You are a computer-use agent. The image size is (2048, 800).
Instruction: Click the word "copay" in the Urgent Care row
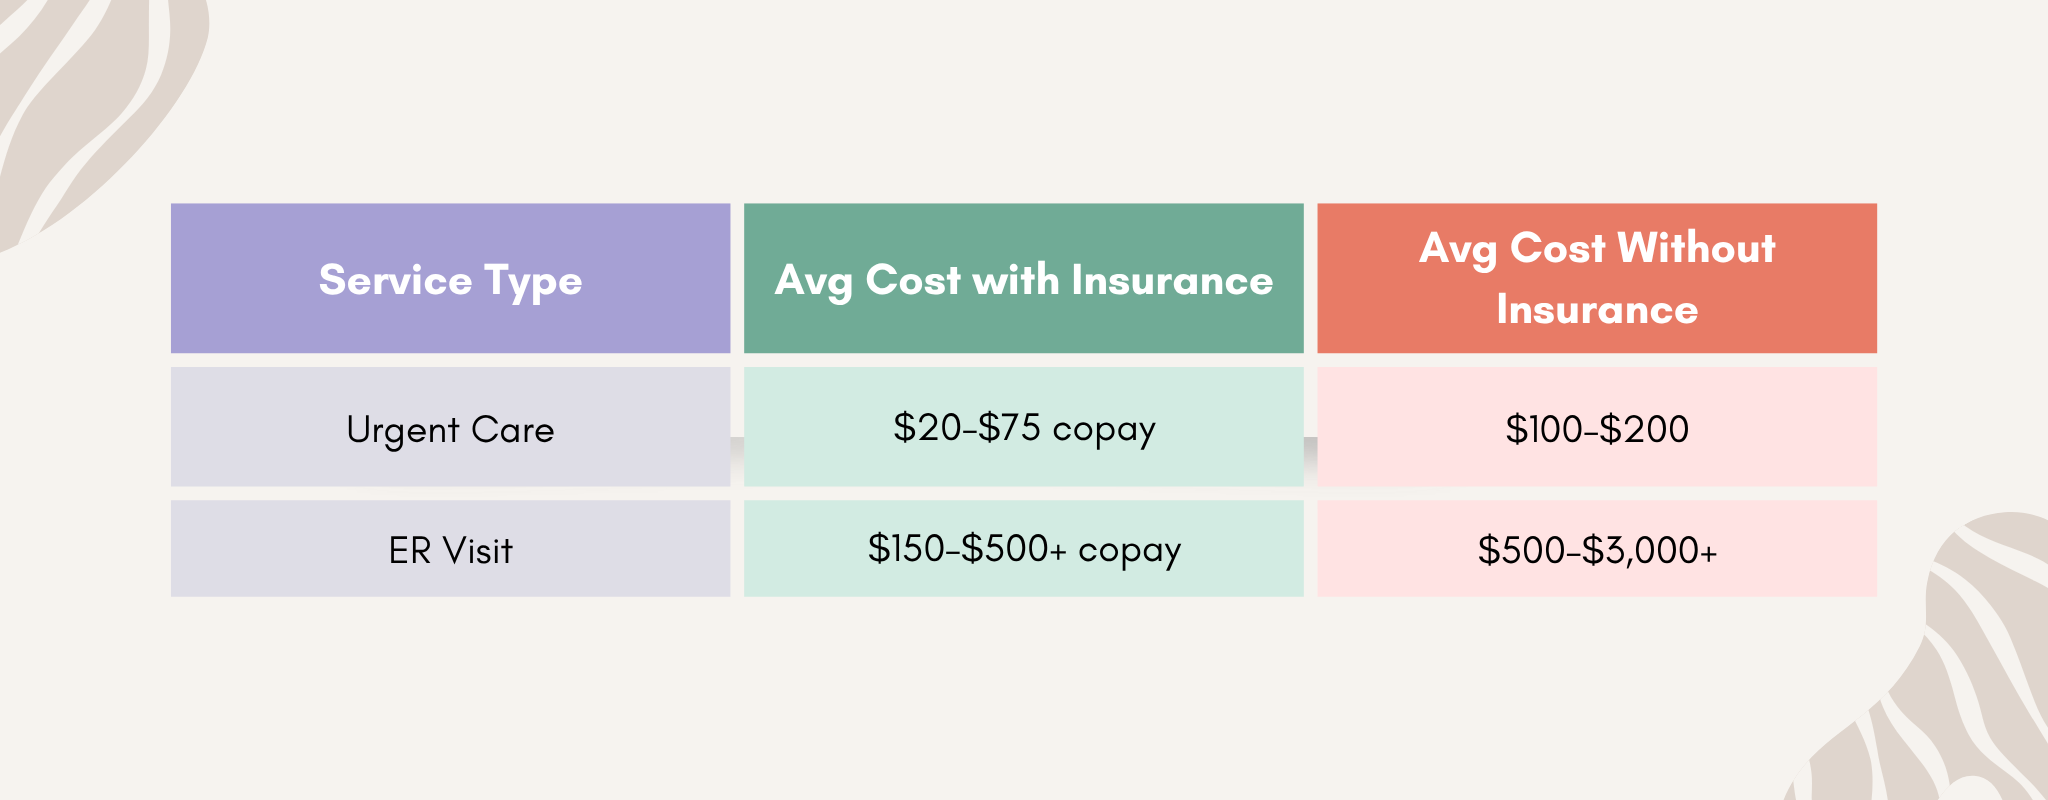(1104, 430)
